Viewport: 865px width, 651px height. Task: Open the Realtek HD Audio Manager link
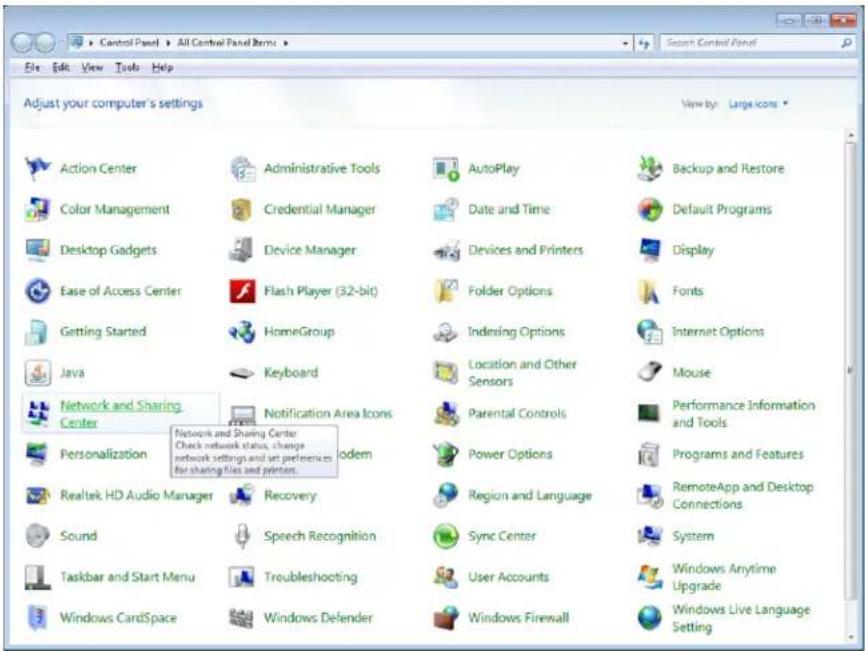coord(136,495)
